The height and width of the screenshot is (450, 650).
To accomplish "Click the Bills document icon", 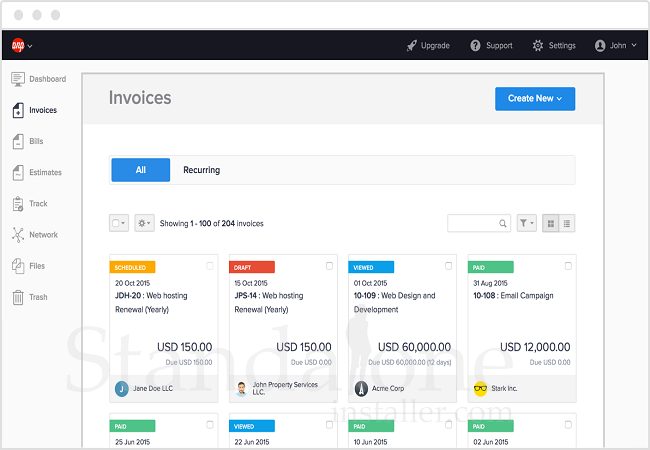I will [x=18, y=141].
